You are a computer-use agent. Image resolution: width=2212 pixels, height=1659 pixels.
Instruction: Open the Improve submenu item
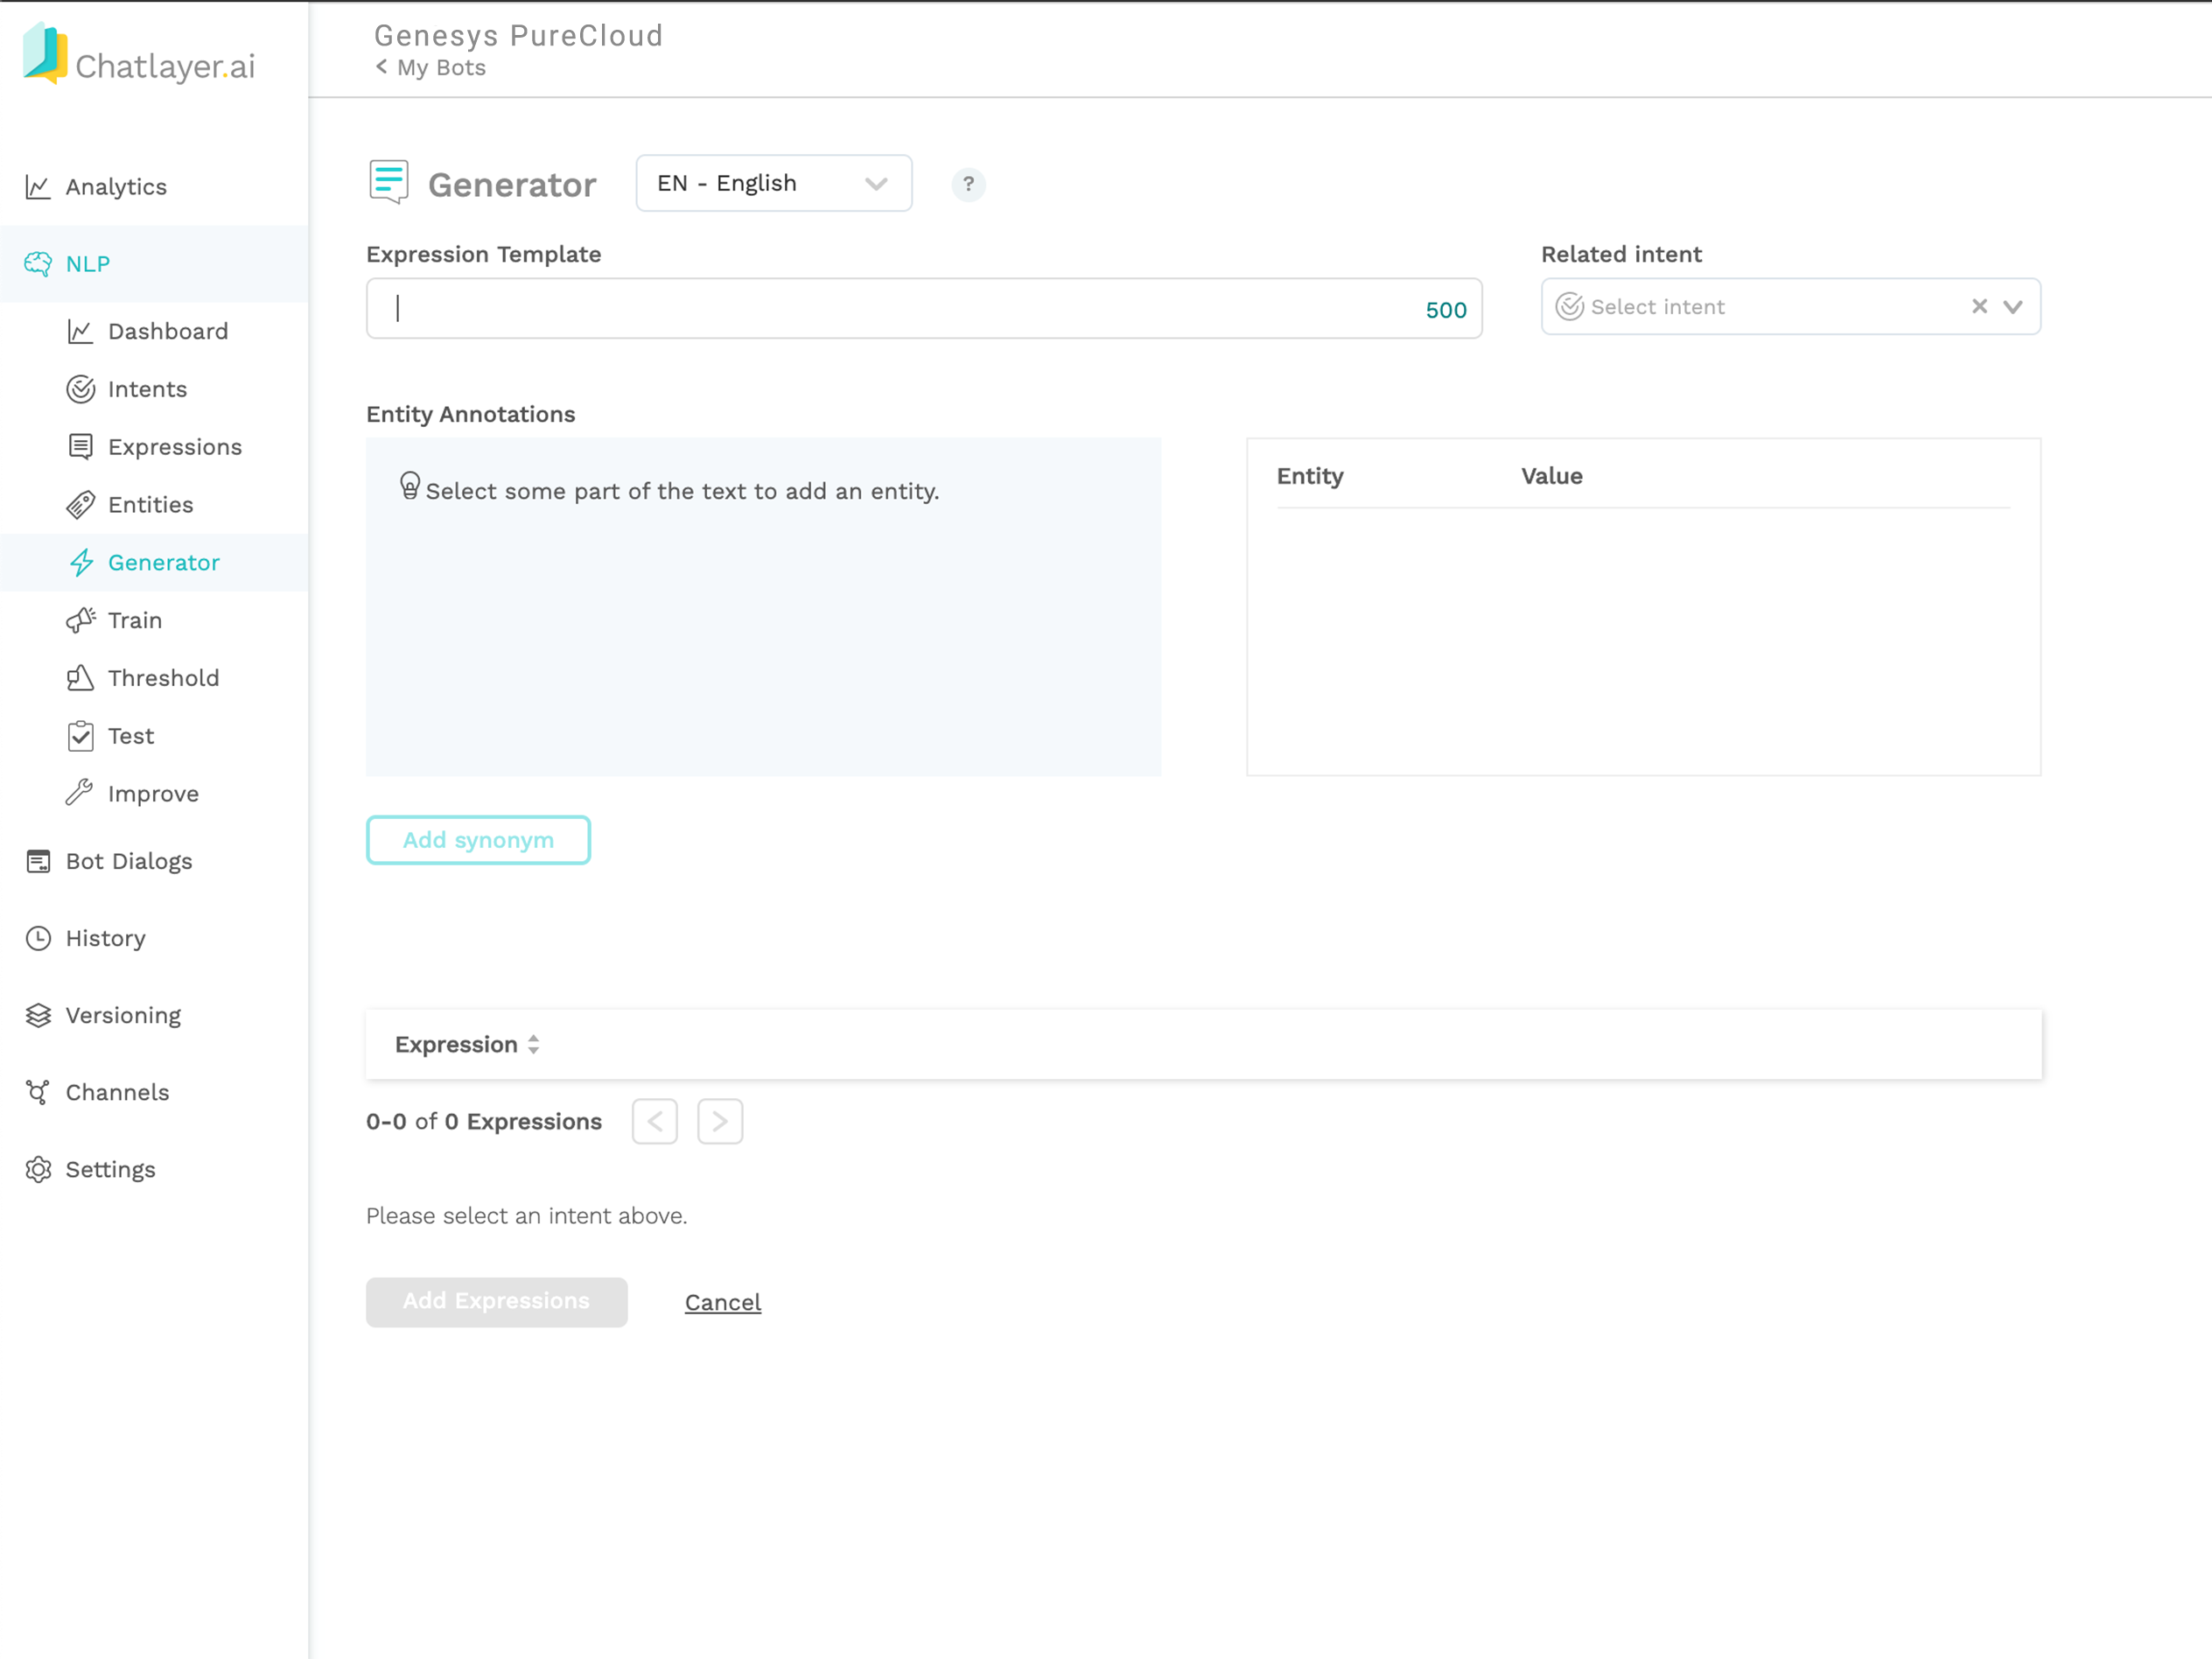154,794
